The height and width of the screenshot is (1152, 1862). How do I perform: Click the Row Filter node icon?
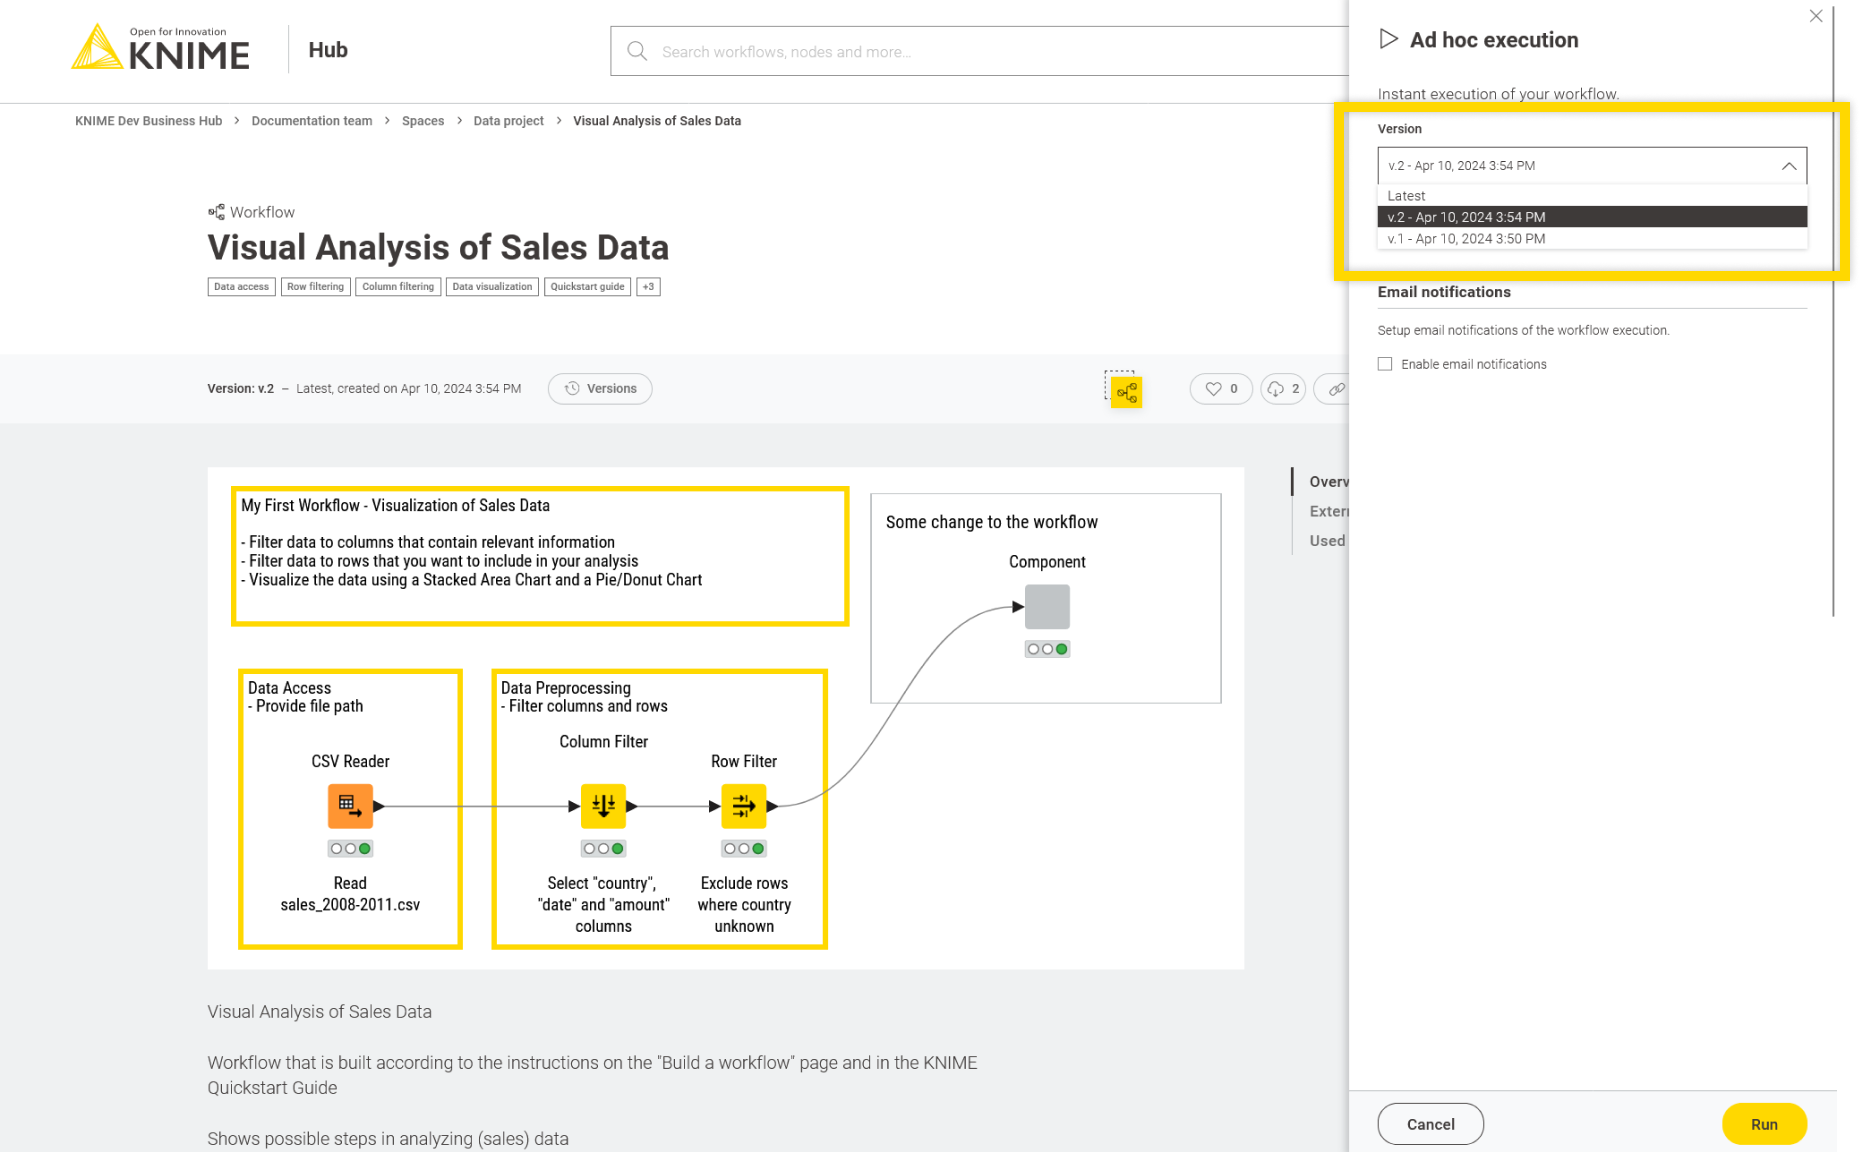pos(743,806)
